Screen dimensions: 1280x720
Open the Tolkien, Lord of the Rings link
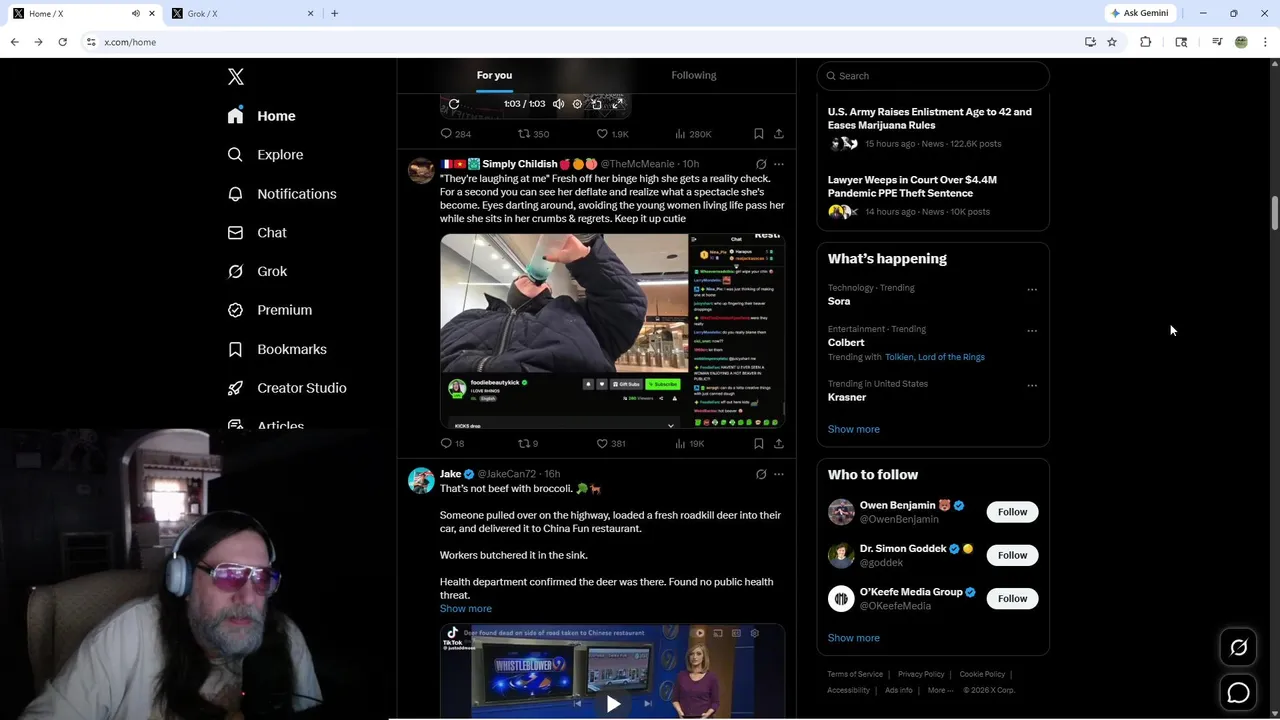click(935, 357)
